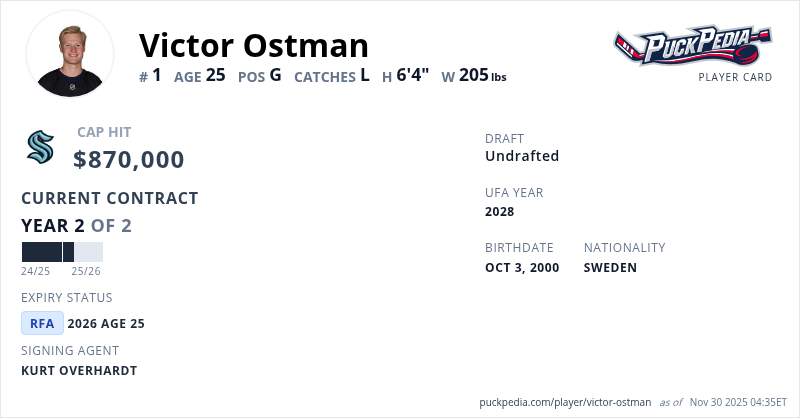Click the jersey number 1
Viewport: 800px width, 418px height.
pos(156,75)
